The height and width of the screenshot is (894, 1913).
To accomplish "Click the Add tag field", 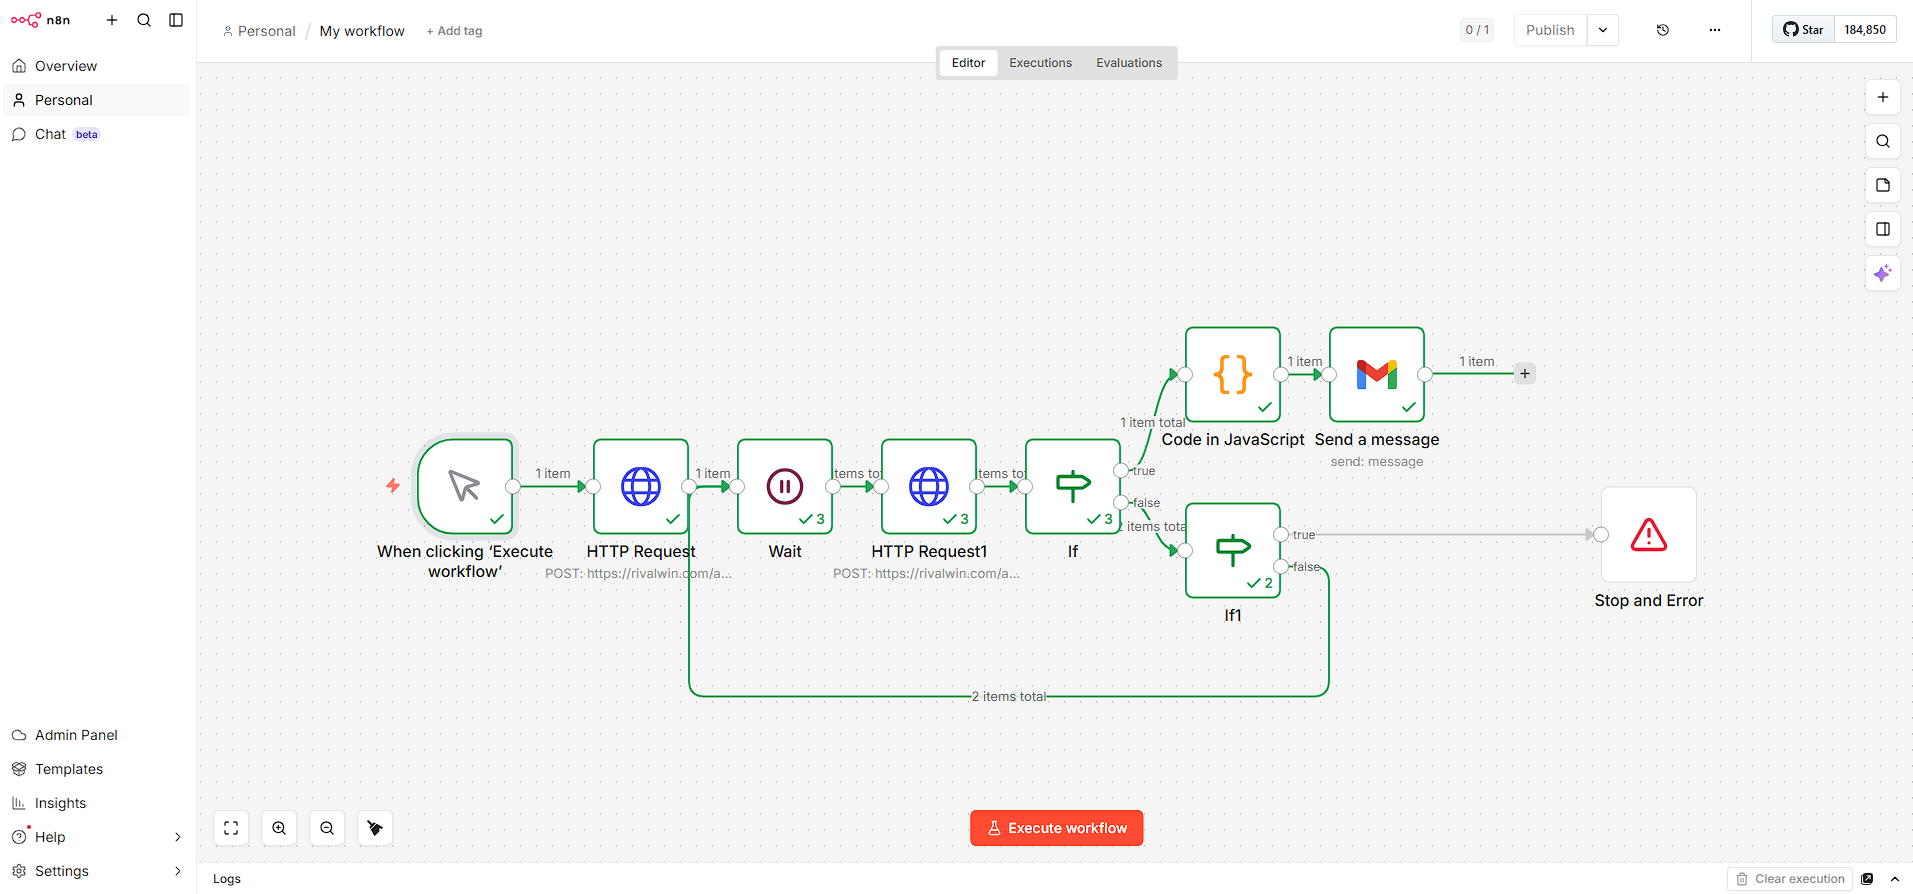I will click(x=454, y=31).
